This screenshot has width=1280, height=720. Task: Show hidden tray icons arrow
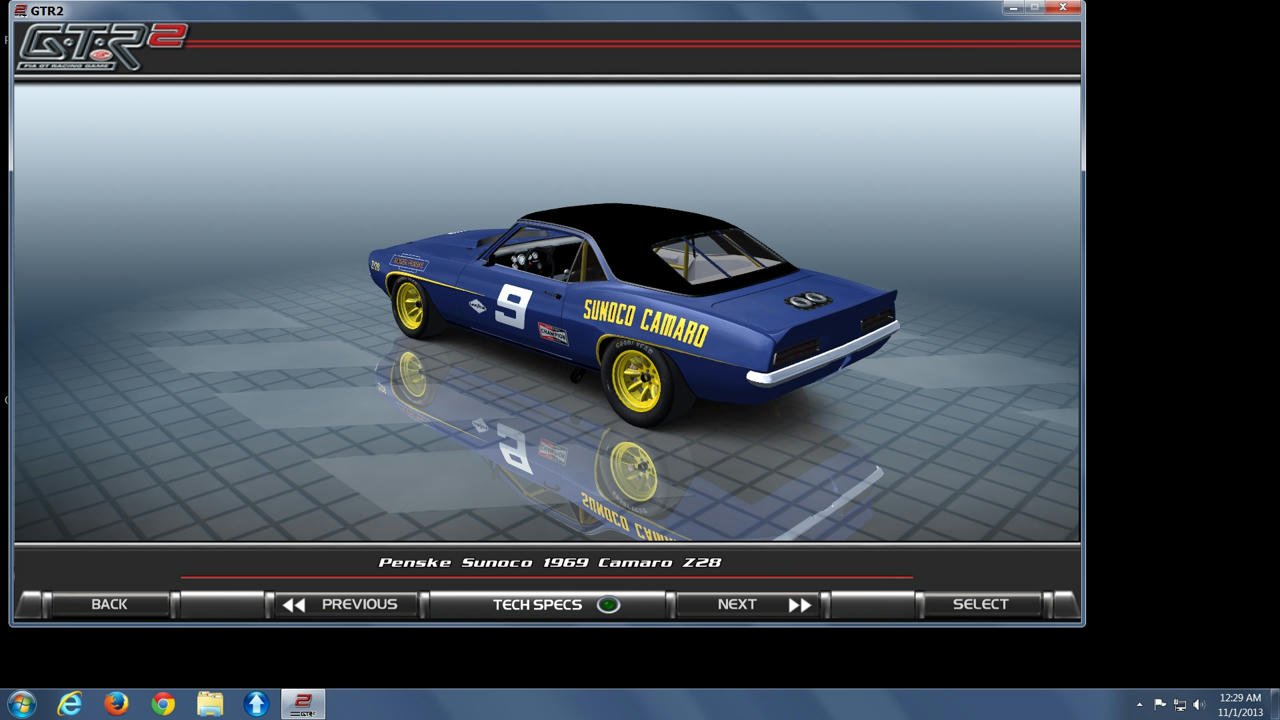pyautogui.click(x=1139, y=705)
